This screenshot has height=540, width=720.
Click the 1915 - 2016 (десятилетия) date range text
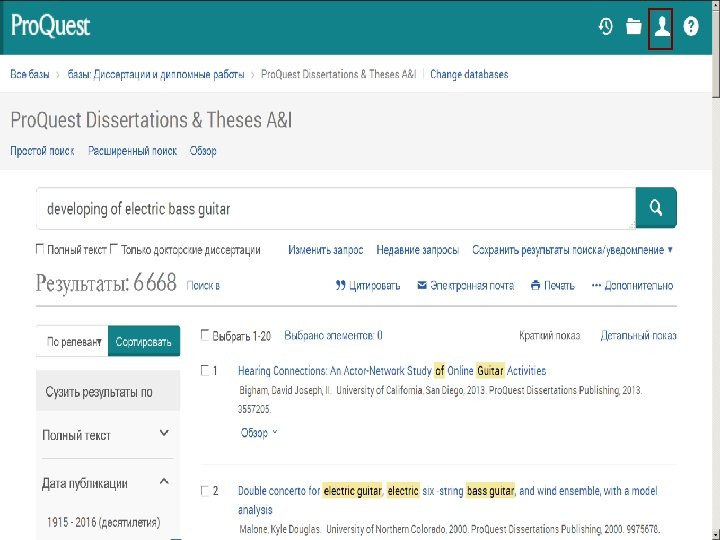click(x=103, y=523)
